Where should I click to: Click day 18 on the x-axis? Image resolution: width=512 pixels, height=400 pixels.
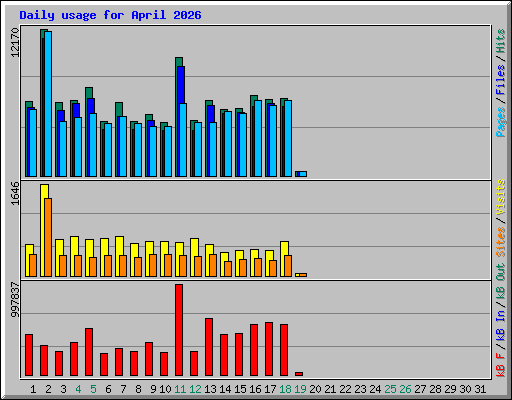[285, 389]
